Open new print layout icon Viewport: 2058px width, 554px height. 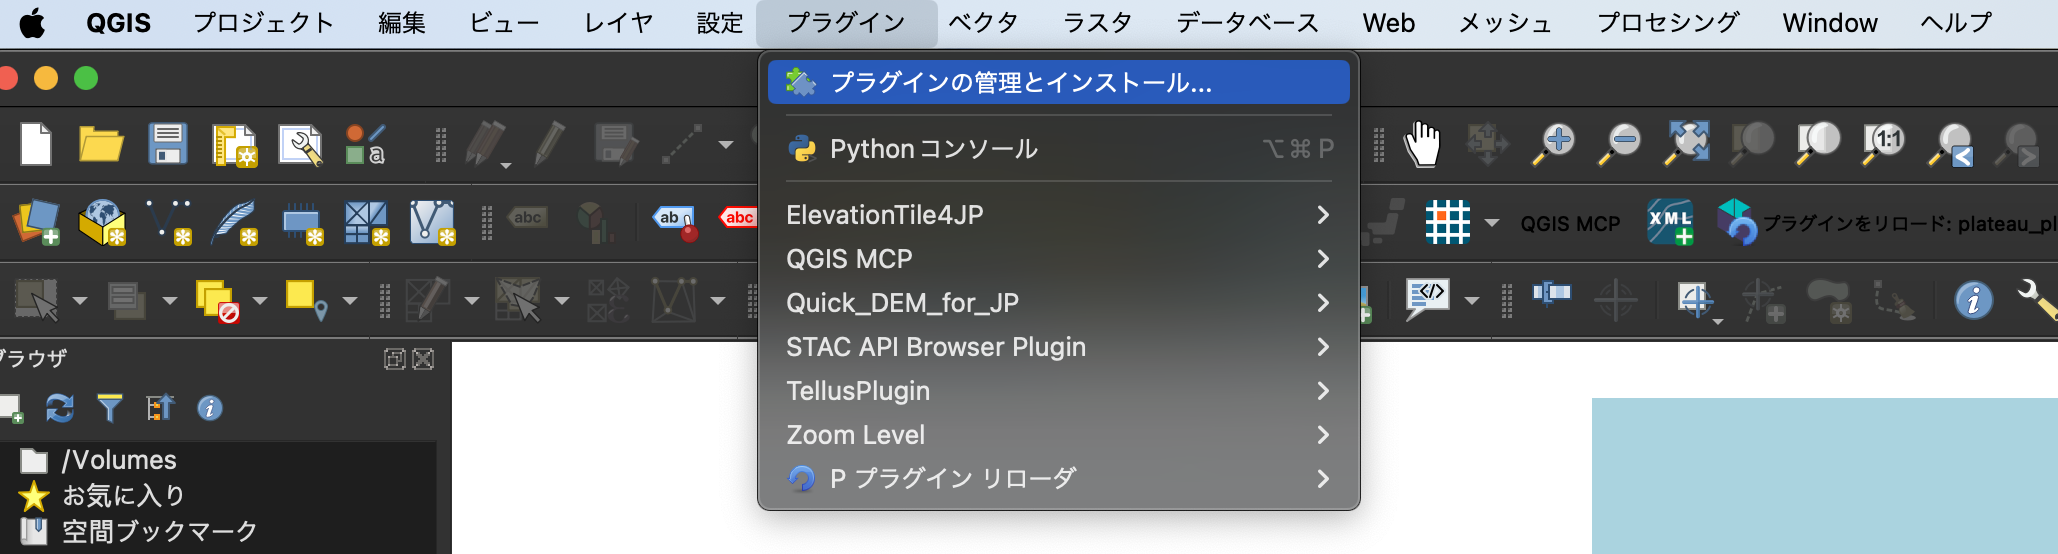click(235, 145)
